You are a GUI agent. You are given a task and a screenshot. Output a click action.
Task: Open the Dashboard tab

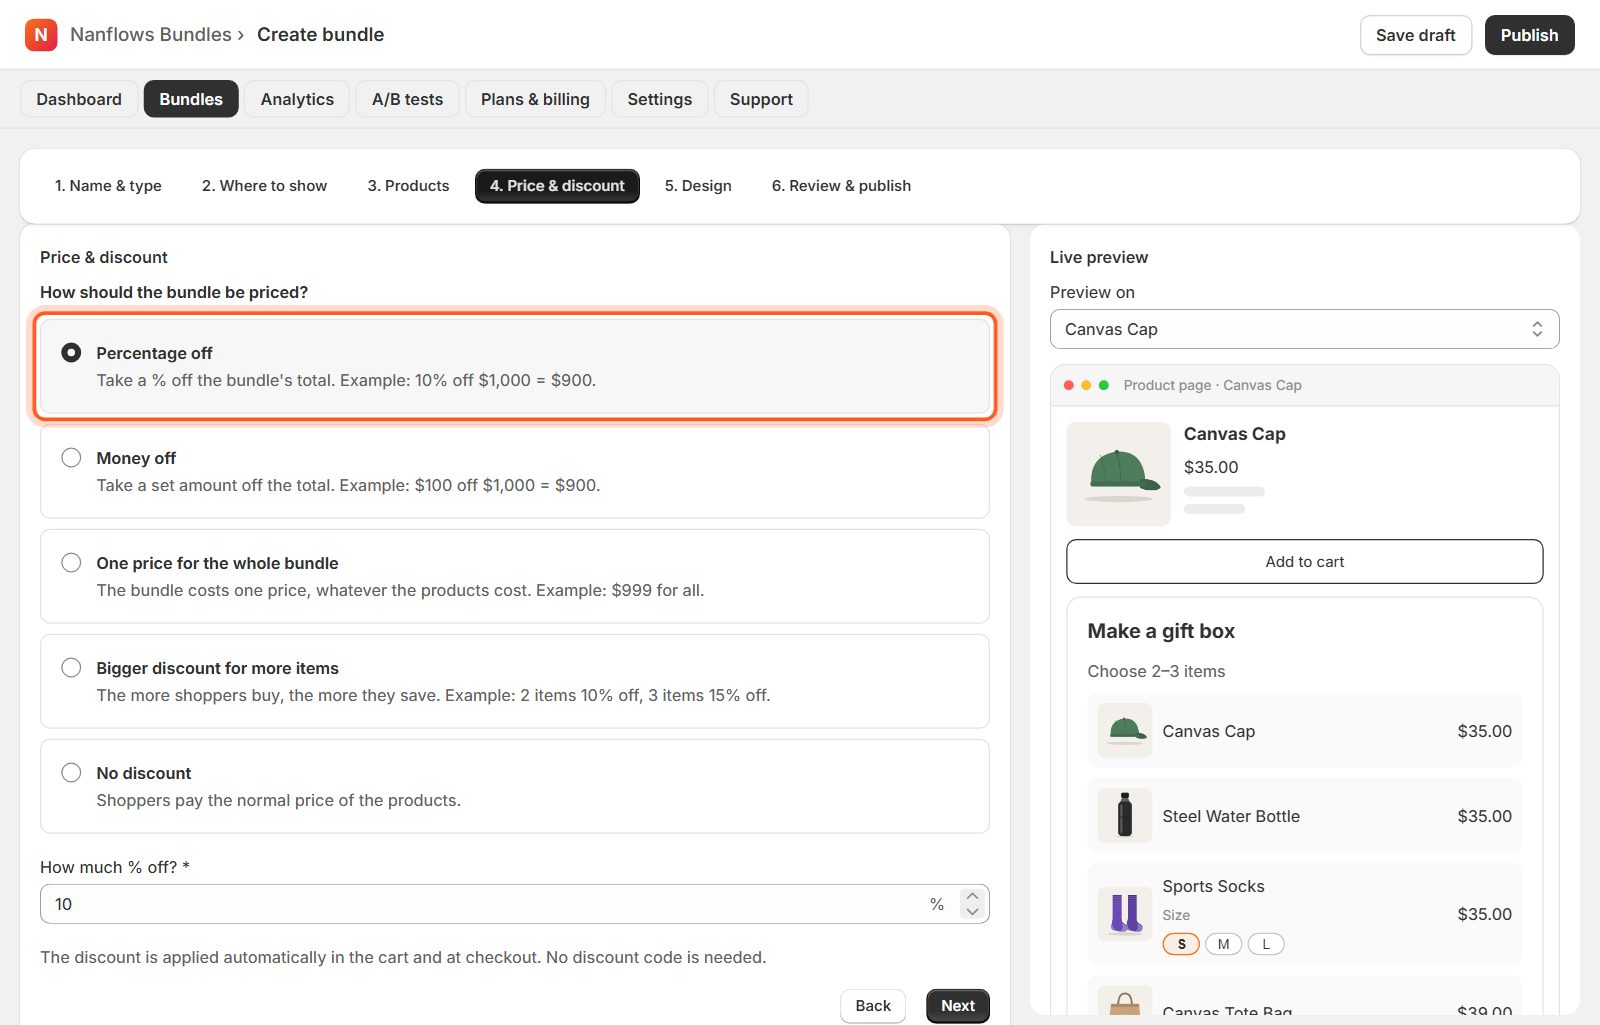79,99
